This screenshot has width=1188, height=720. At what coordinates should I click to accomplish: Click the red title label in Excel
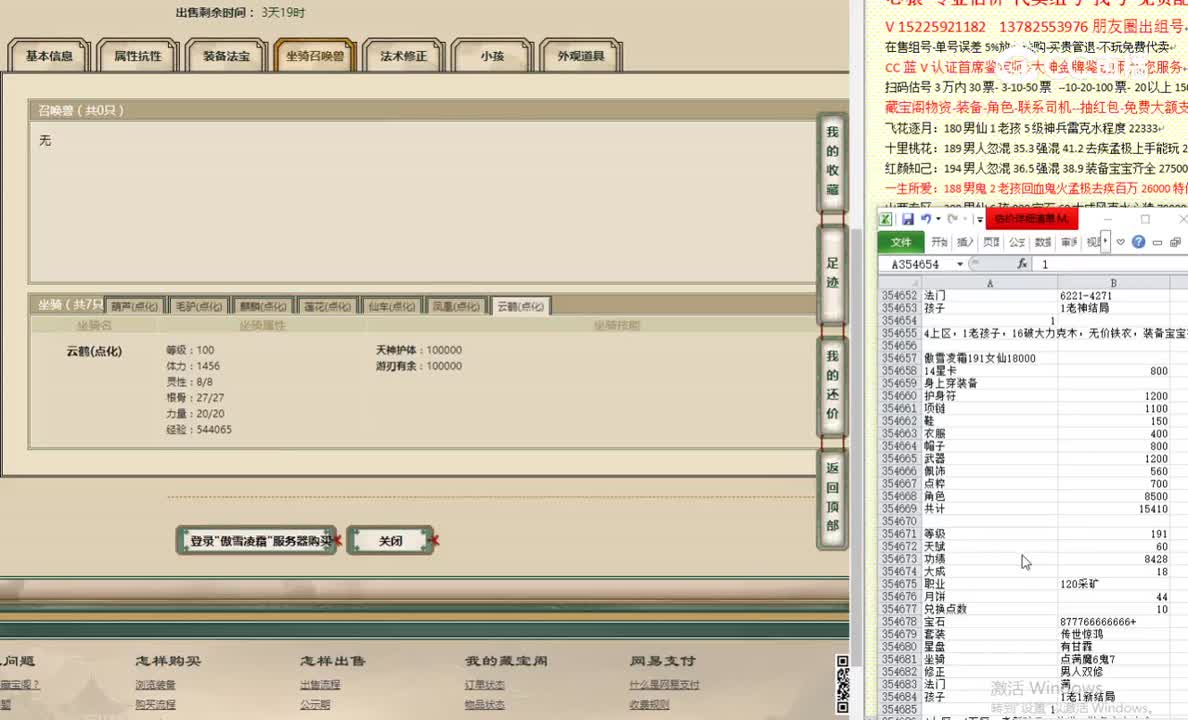(1031, 219)
